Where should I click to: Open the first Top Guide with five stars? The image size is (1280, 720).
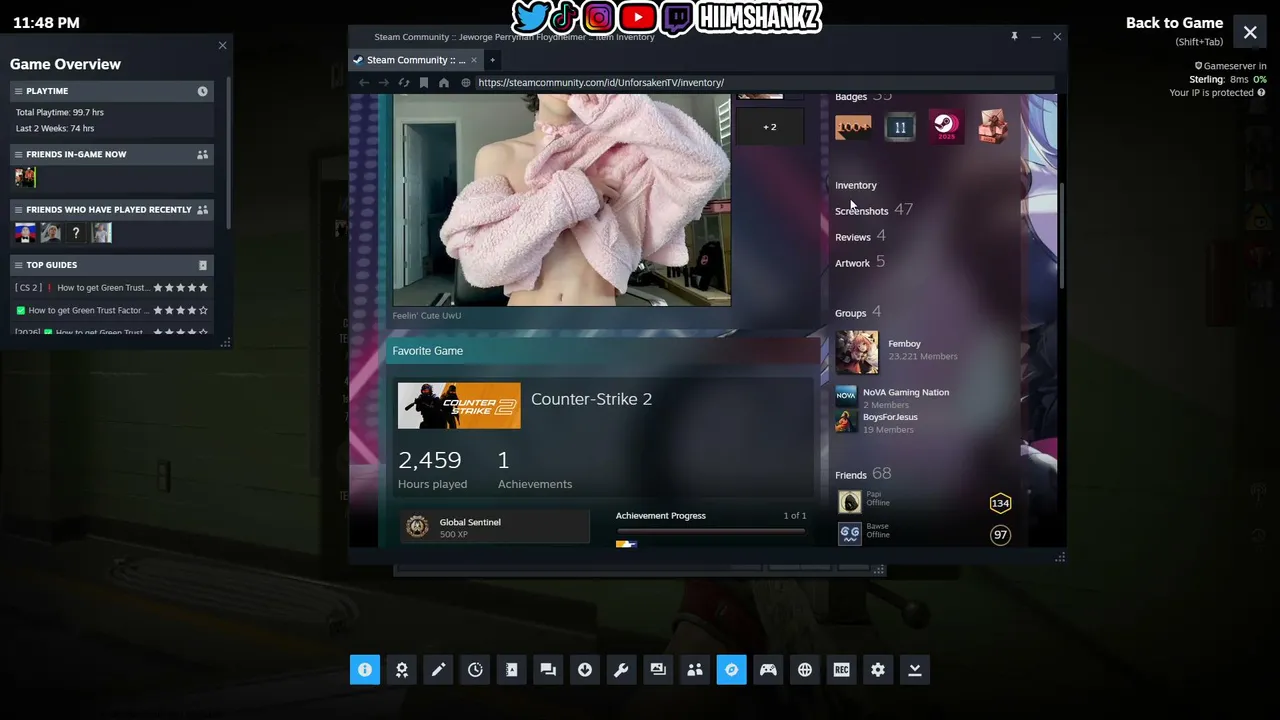[x=111, y=288]
